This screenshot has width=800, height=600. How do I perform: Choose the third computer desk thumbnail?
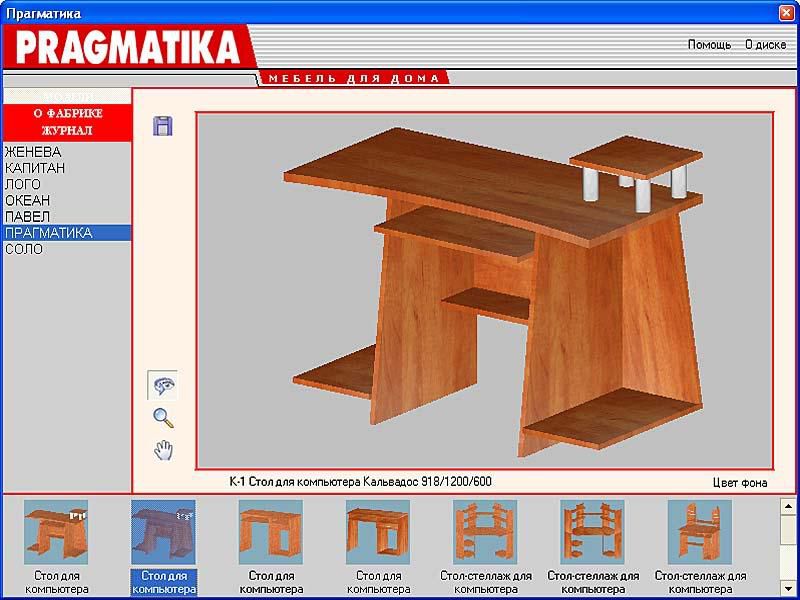point(270,532)
